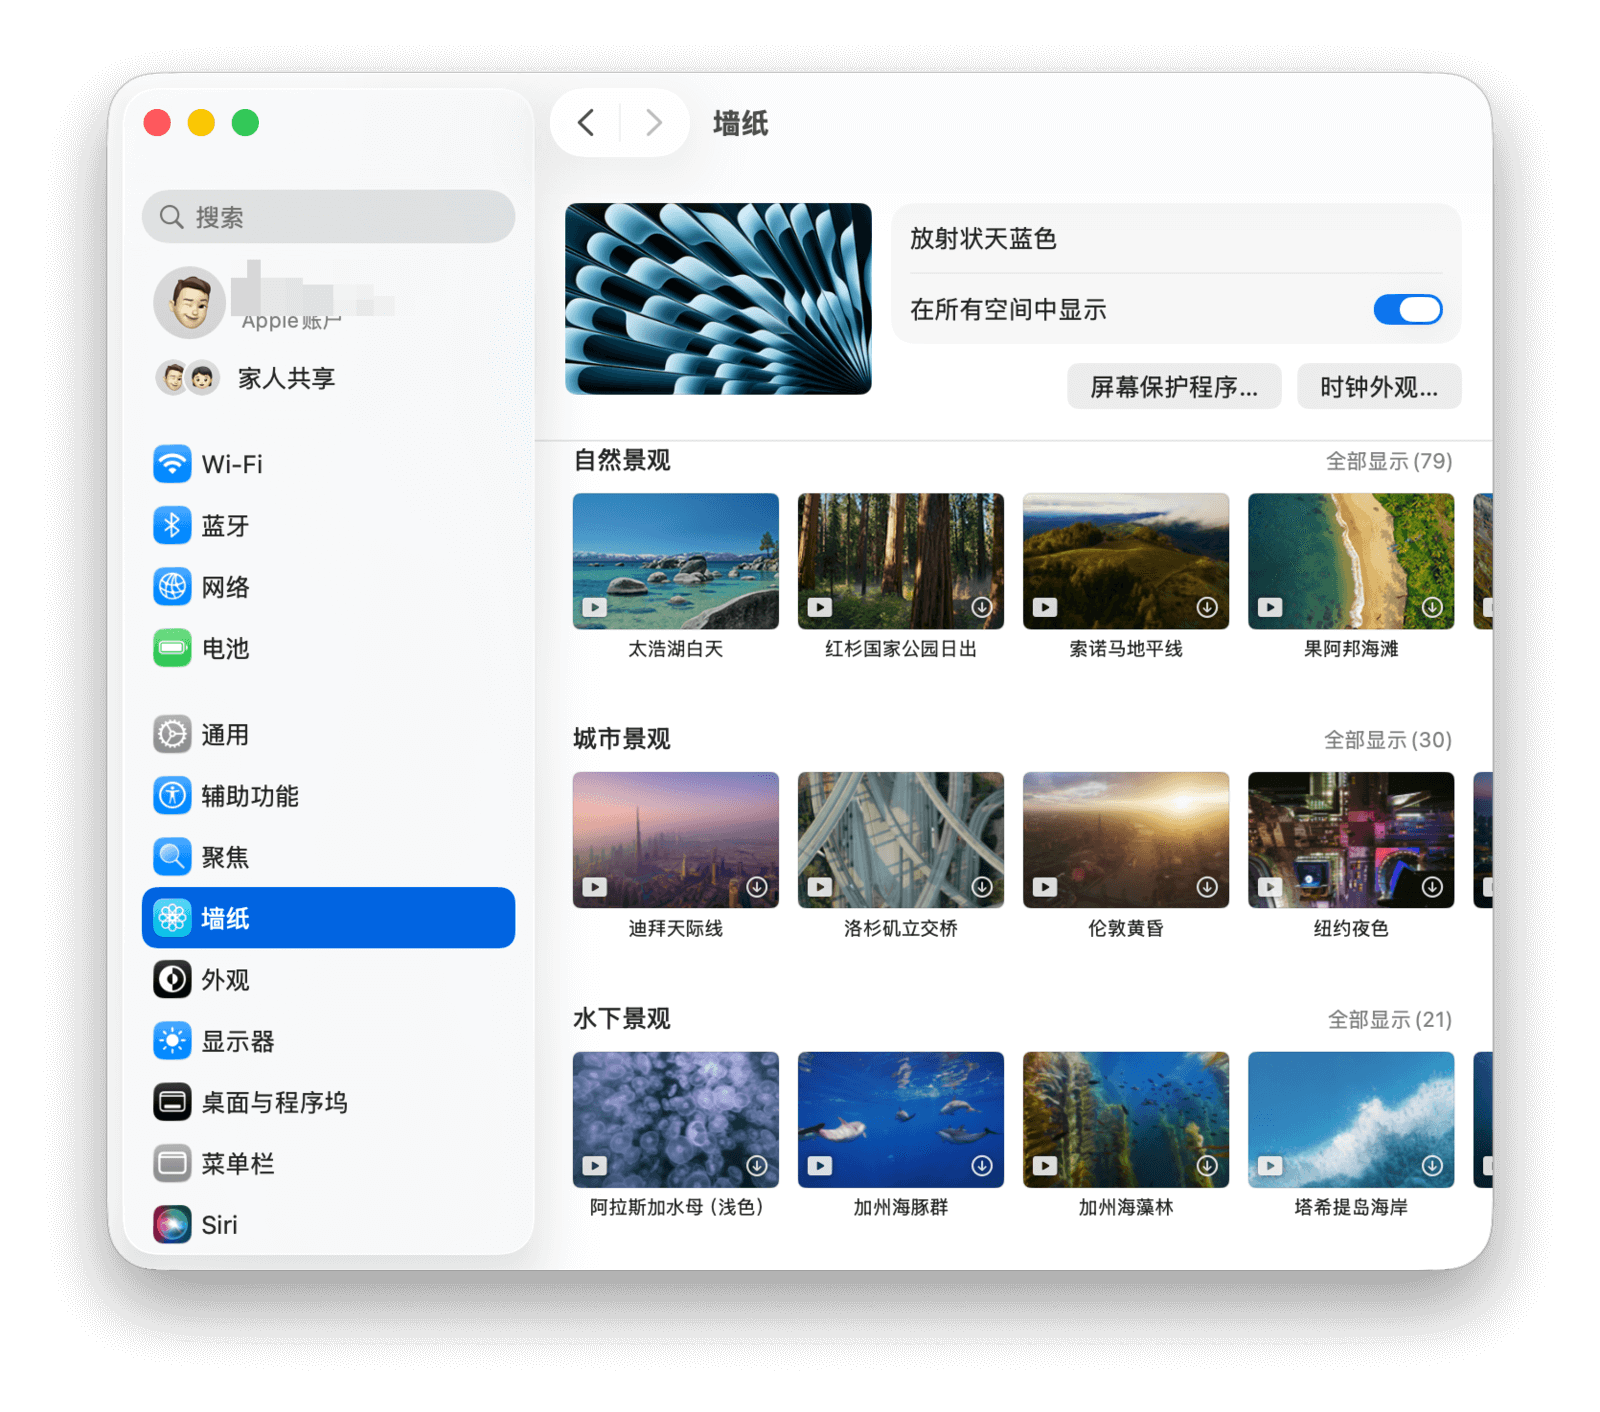Show all 21 underwater wallpapers
This screenshot has height=1412, width=1600.
tap(1388, 1019)
